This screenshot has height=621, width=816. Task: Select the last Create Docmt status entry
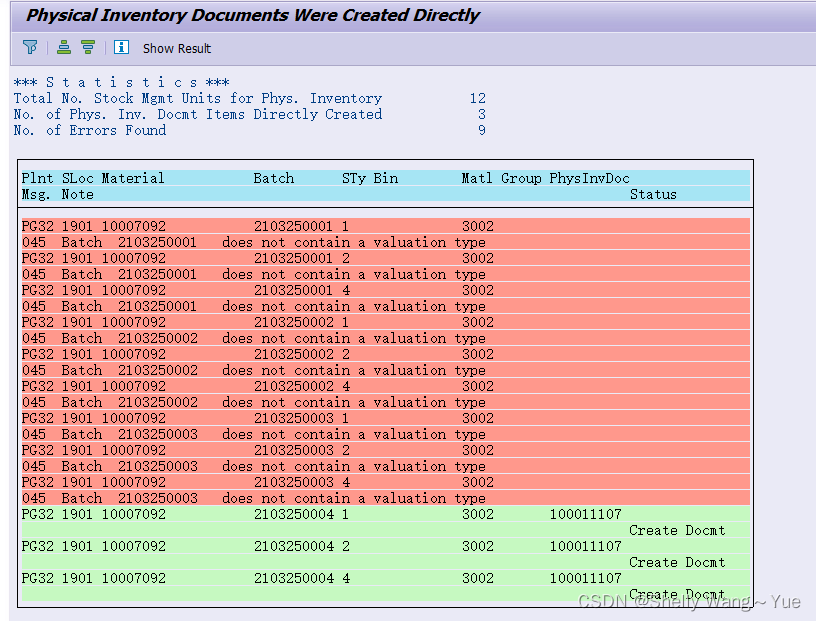[677, 594]
